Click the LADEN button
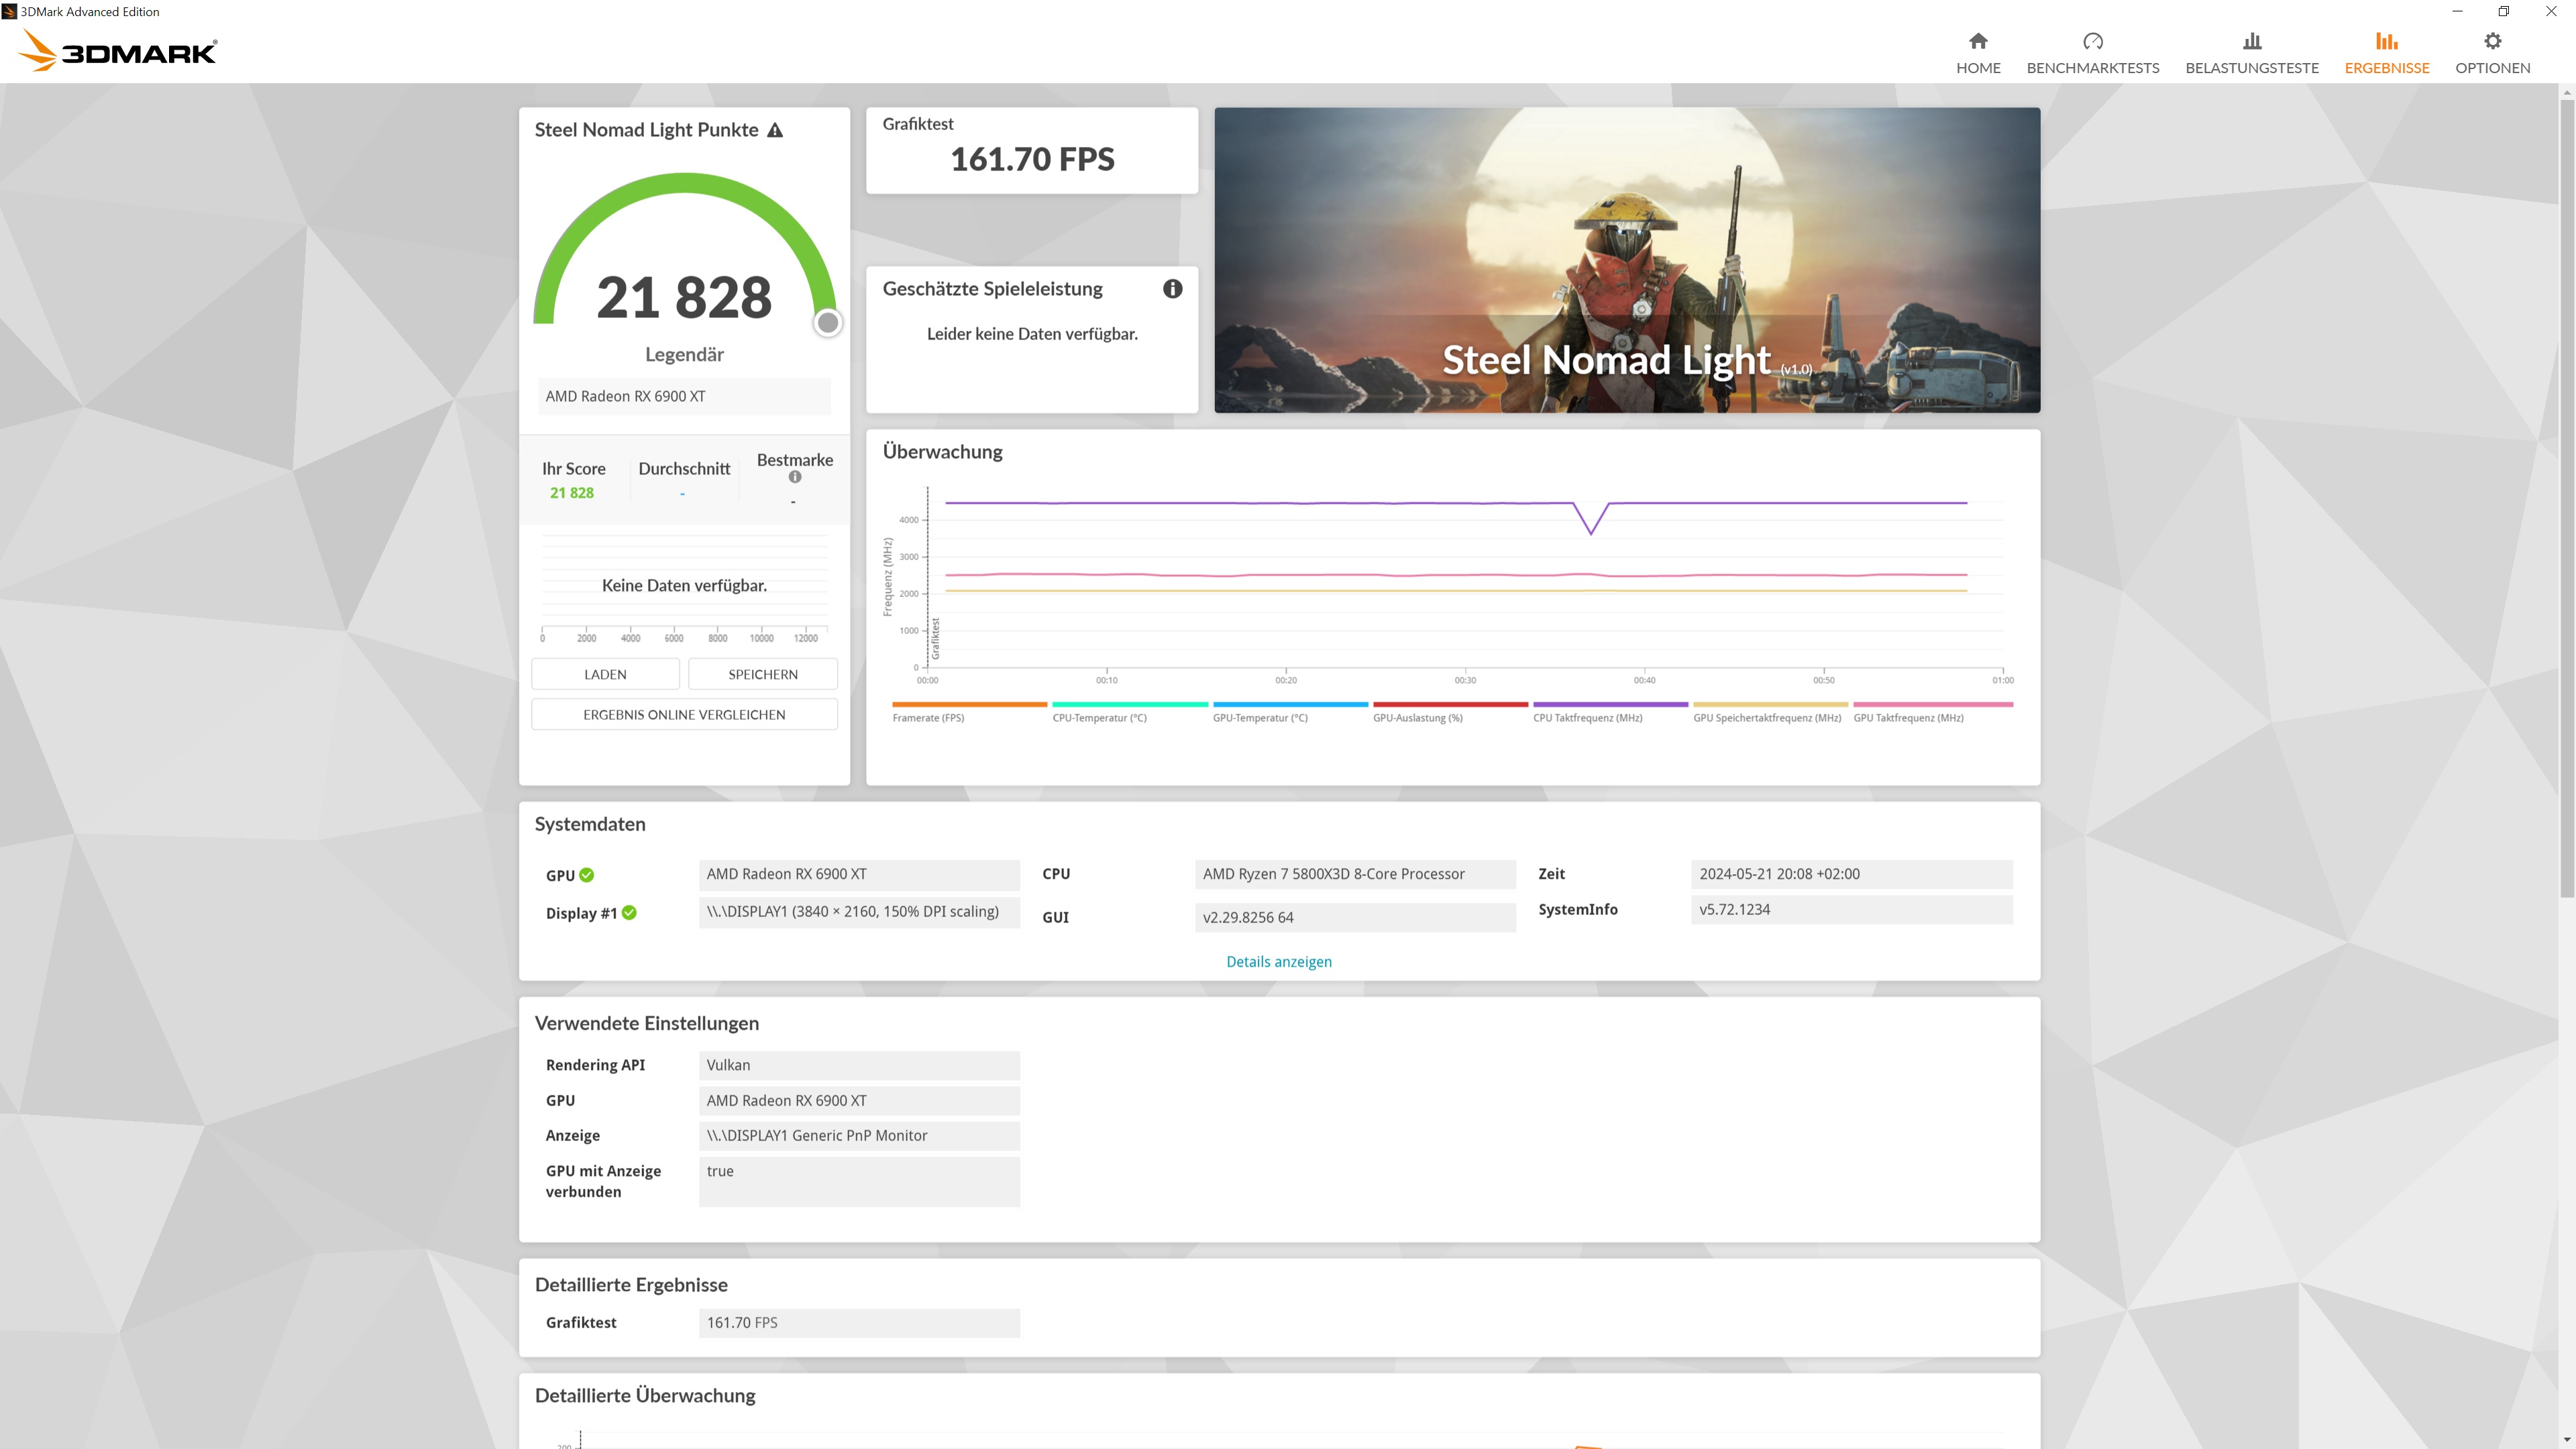This screenshot has width=2576, height=1449. [605, 674]
